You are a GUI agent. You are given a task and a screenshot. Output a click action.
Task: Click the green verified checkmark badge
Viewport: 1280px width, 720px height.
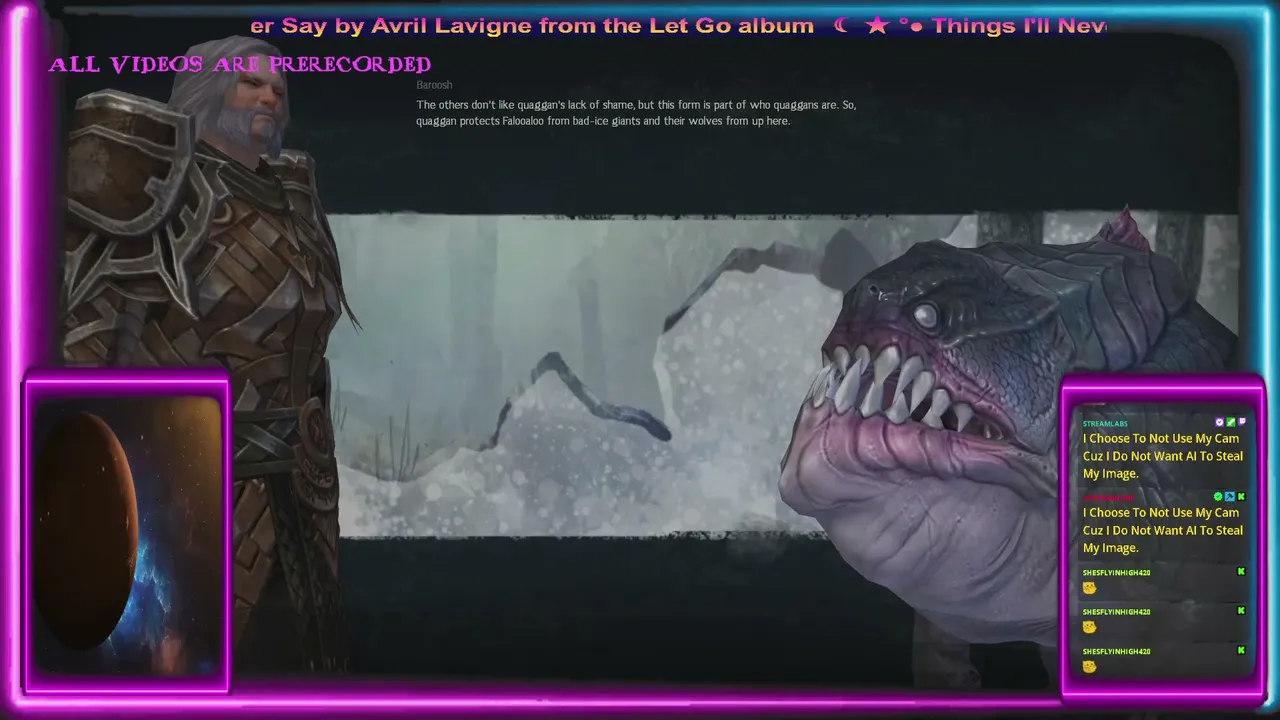tap(1219, 496)
